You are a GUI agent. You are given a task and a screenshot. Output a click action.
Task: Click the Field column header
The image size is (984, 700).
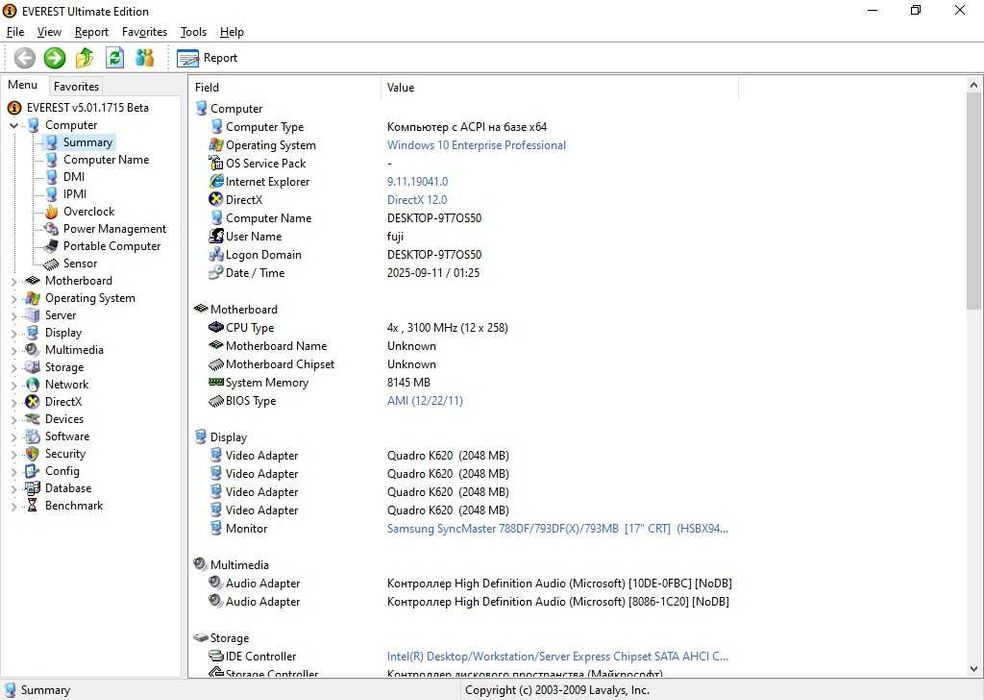point(284,87)
